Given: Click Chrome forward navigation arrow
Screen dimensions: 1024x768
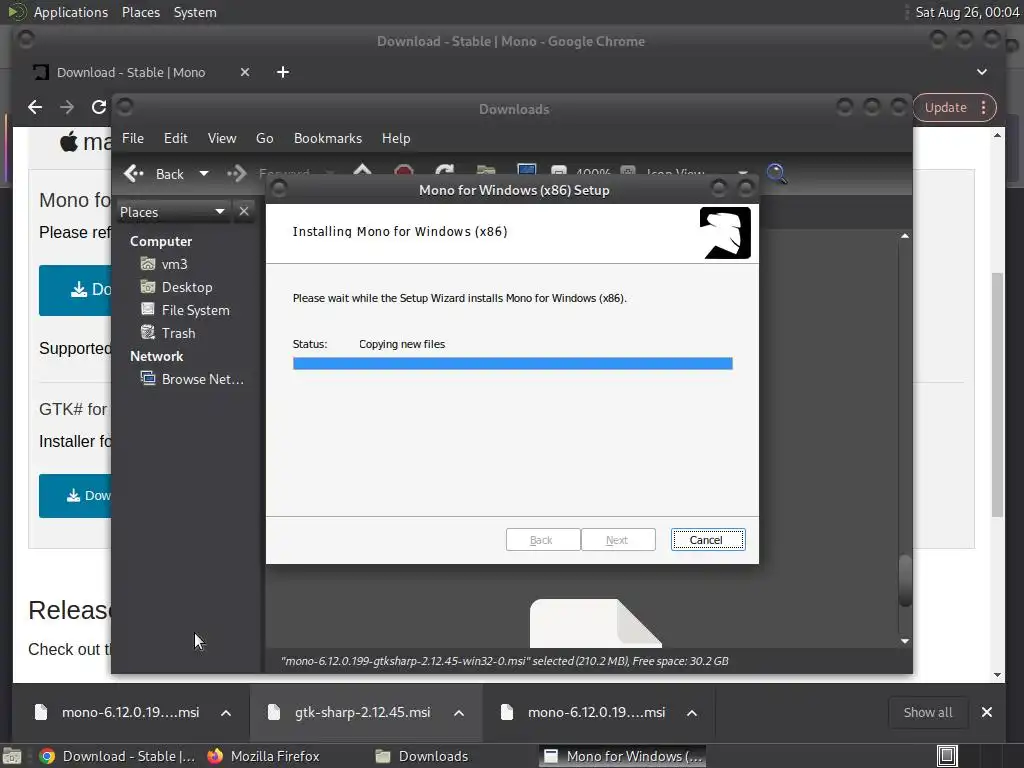Looking at the screenshot, I should coord(67,107).
